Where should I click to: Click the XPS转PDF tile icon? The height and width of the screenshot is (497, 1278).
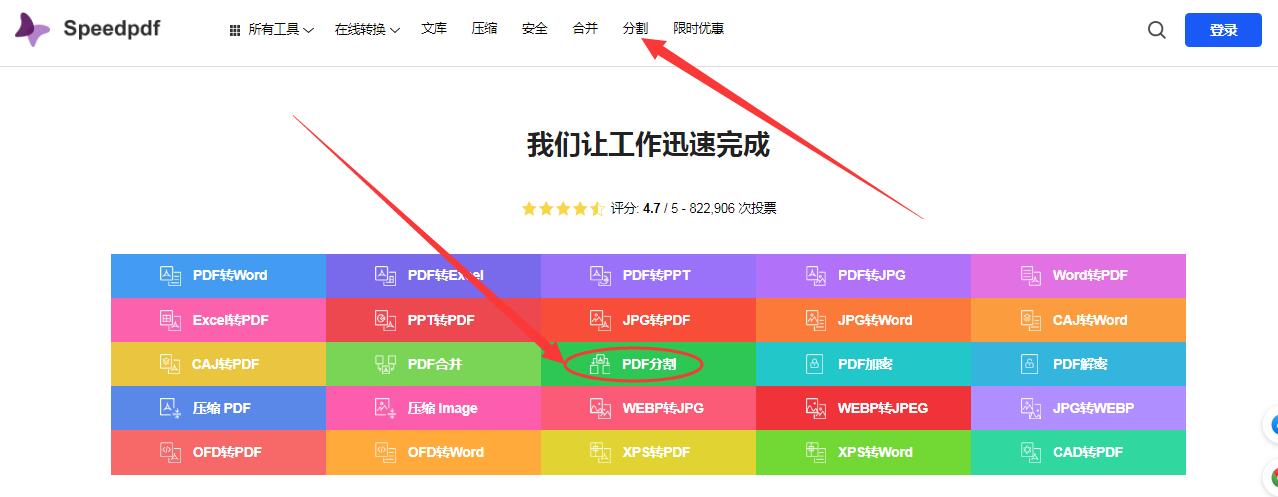click(601, 452)
